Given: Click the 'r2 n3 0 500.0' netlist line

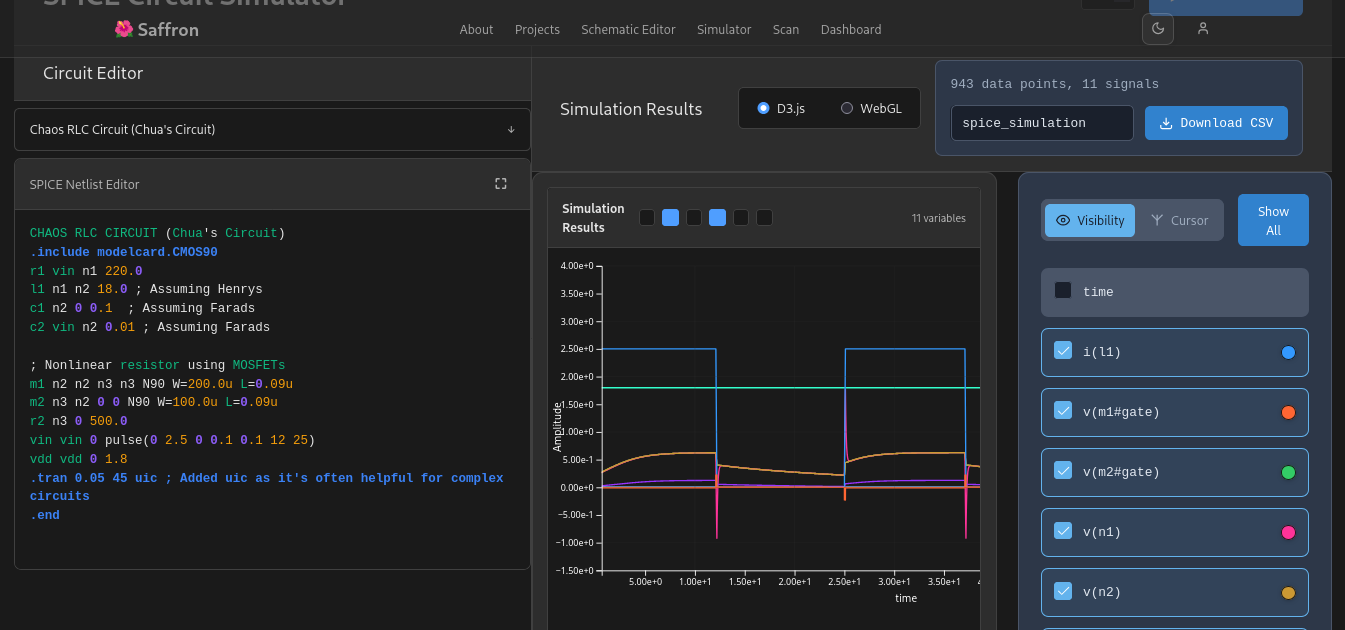Looking at the screenshot, I should 79,421.
